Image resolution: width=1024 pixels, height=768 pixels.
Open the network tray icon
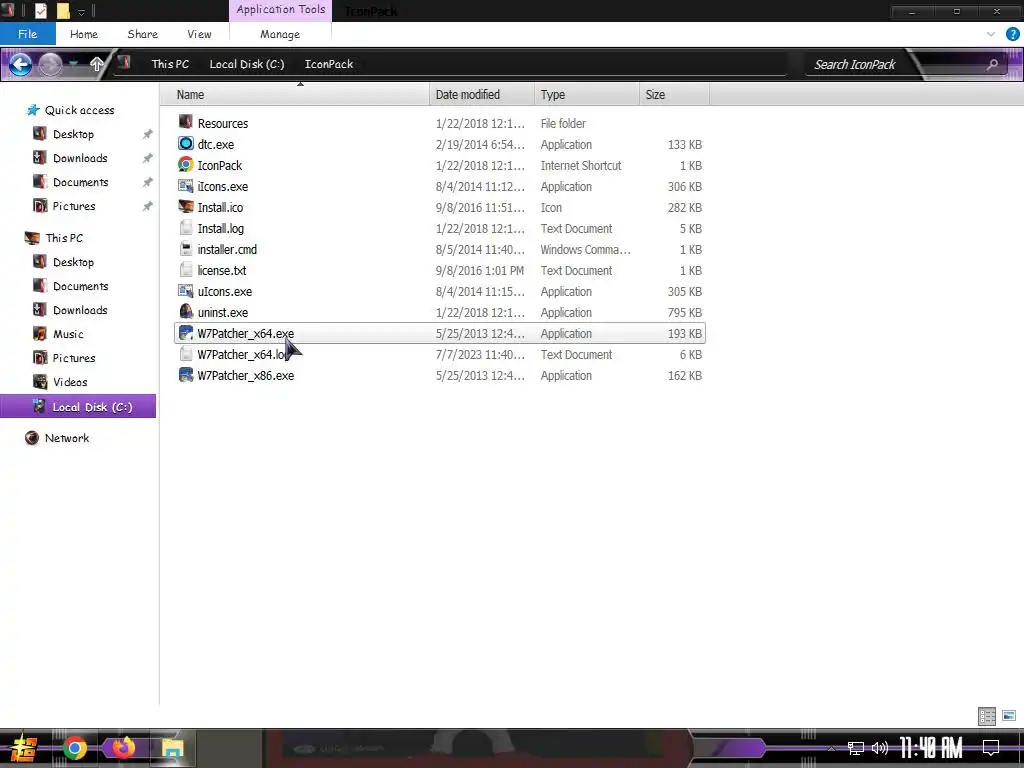click(x=856, y=748)
